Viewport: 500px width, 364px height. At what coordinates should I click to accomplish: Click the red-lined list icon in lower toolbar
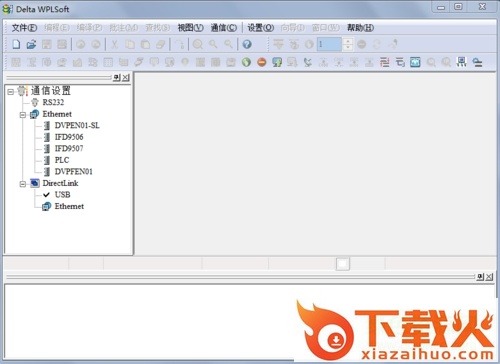coord(384,62)
